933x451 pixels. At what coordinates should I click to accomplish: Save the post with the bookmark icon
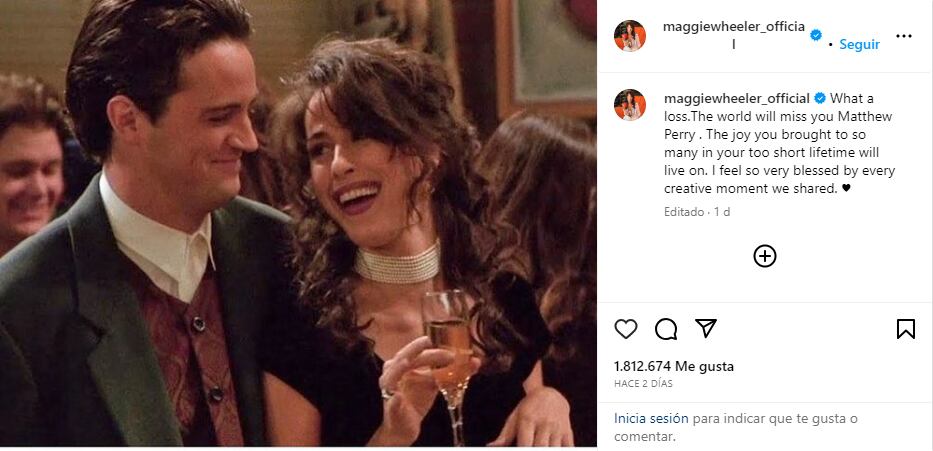905,329
